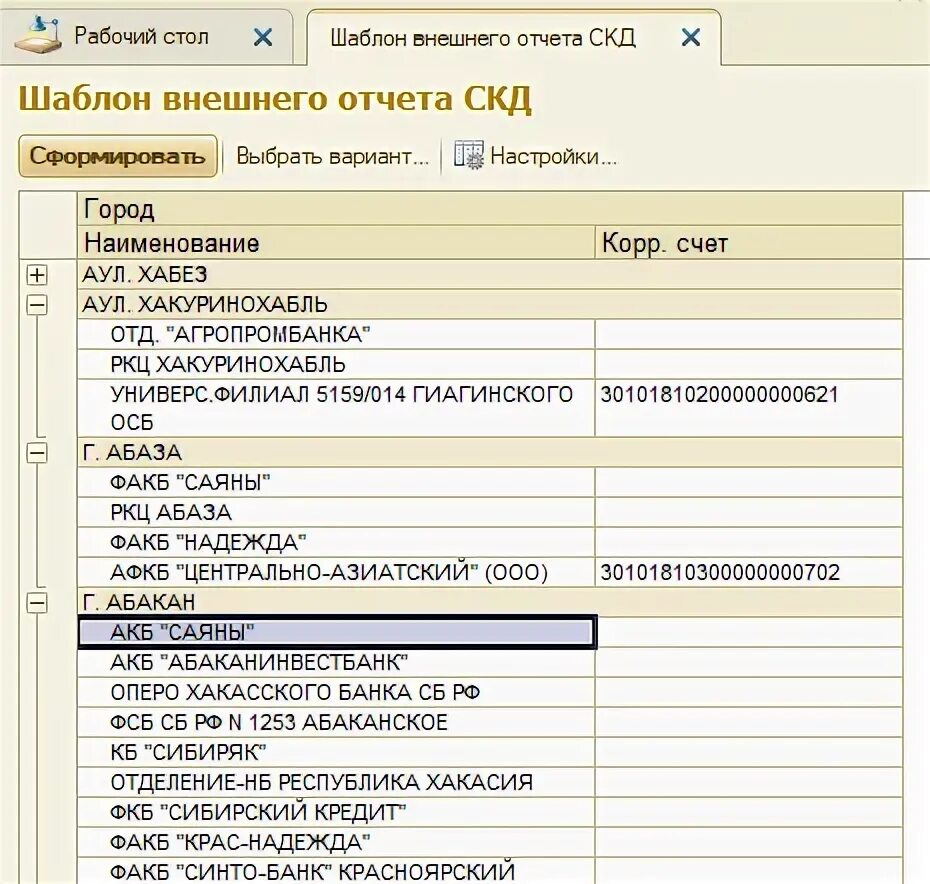Close the Шаблон внешнего отчета СКД tab

coord(690,37)
